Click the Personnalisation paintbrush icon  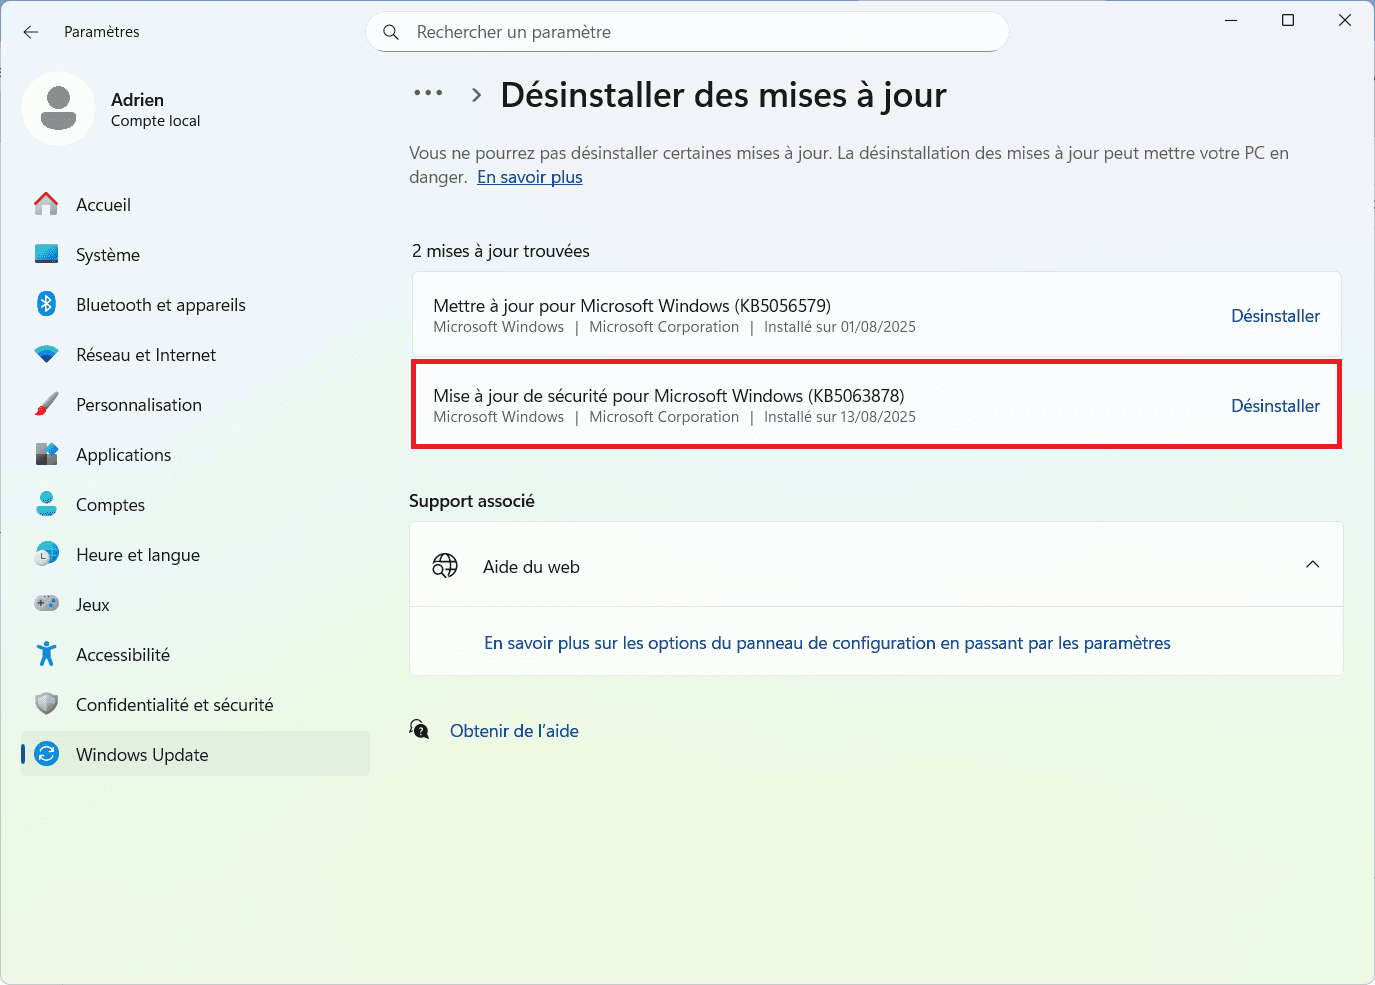click(46, 404)
